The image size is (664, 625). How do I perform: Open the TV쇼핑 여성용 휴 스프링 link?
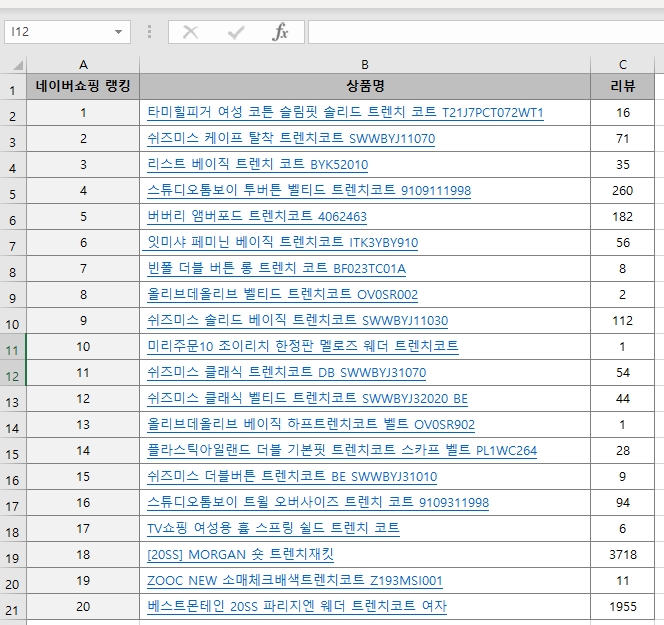(x=273, y=528)
